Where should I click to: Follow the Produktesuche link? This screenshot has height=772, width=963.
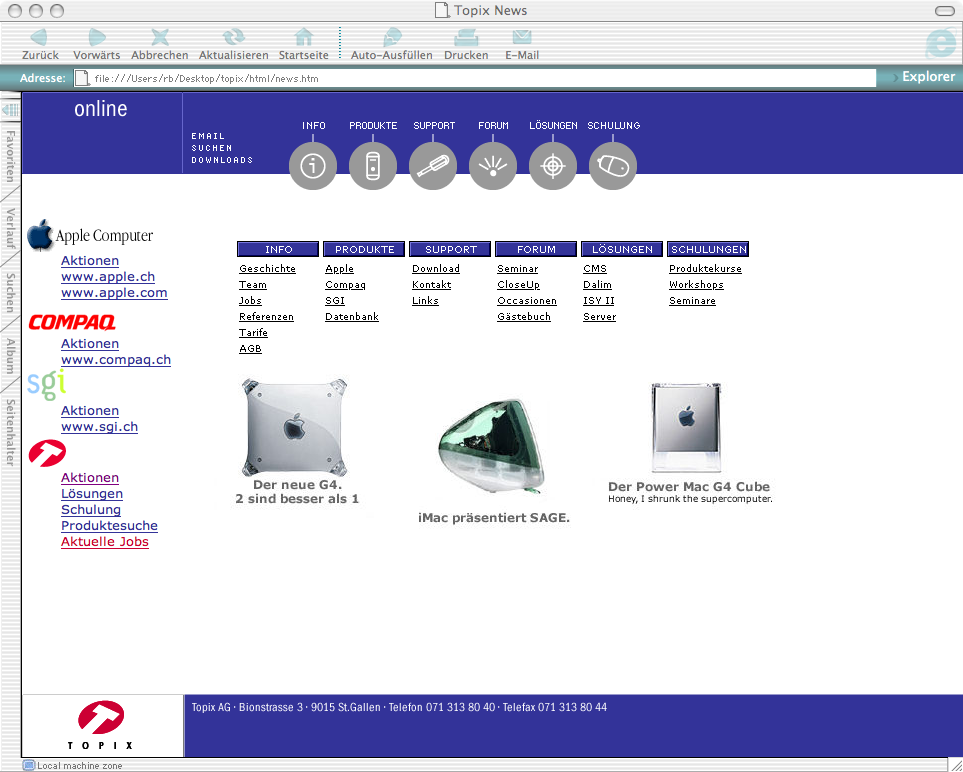[x=109, y=526]
